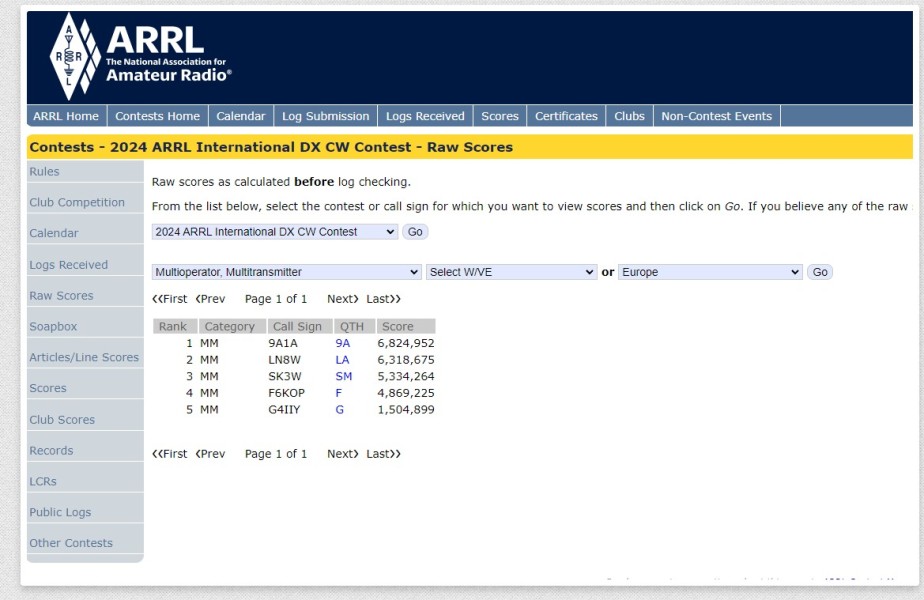Open Logs Received in top navigation bar
The height and width of the screenshot is (600, 924).
pos(425,116)
